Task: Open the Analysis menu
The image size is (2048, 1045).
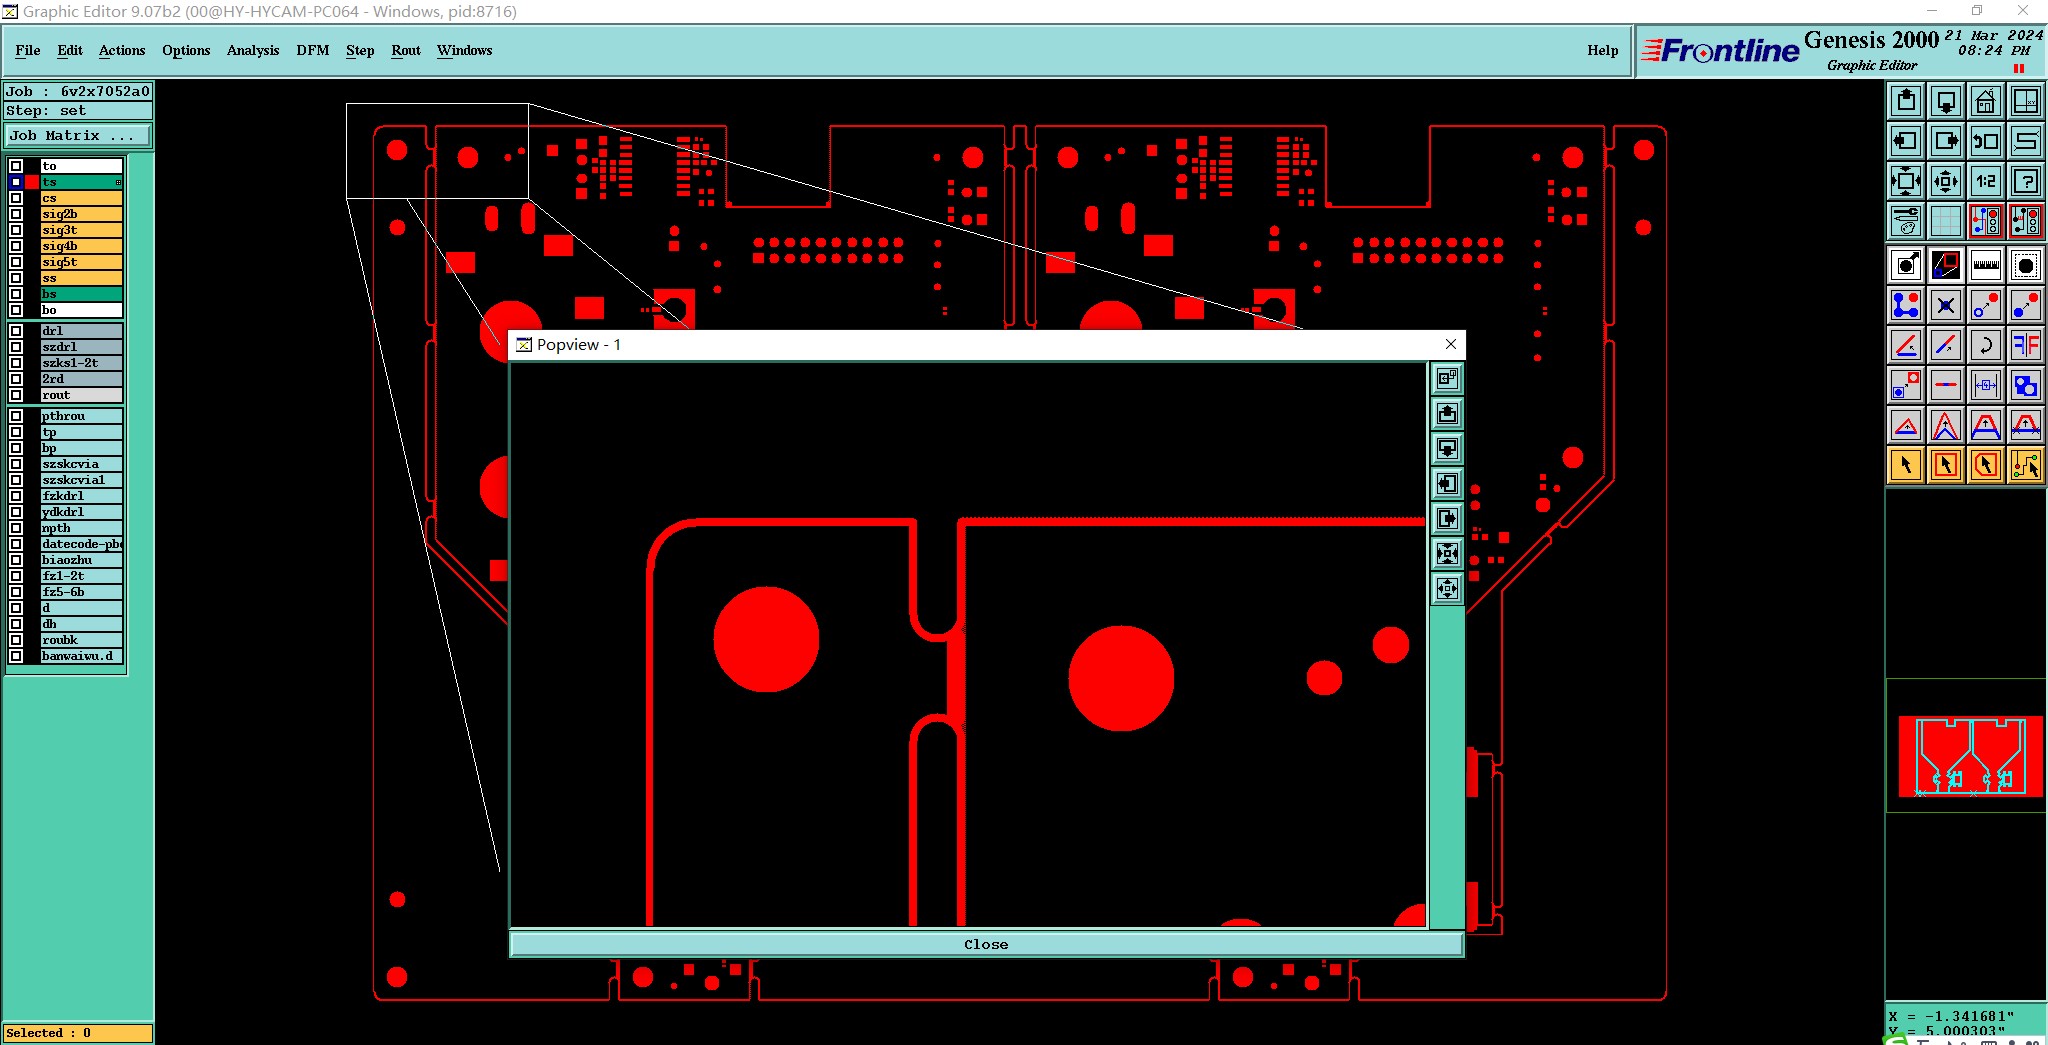Action: 253,50
